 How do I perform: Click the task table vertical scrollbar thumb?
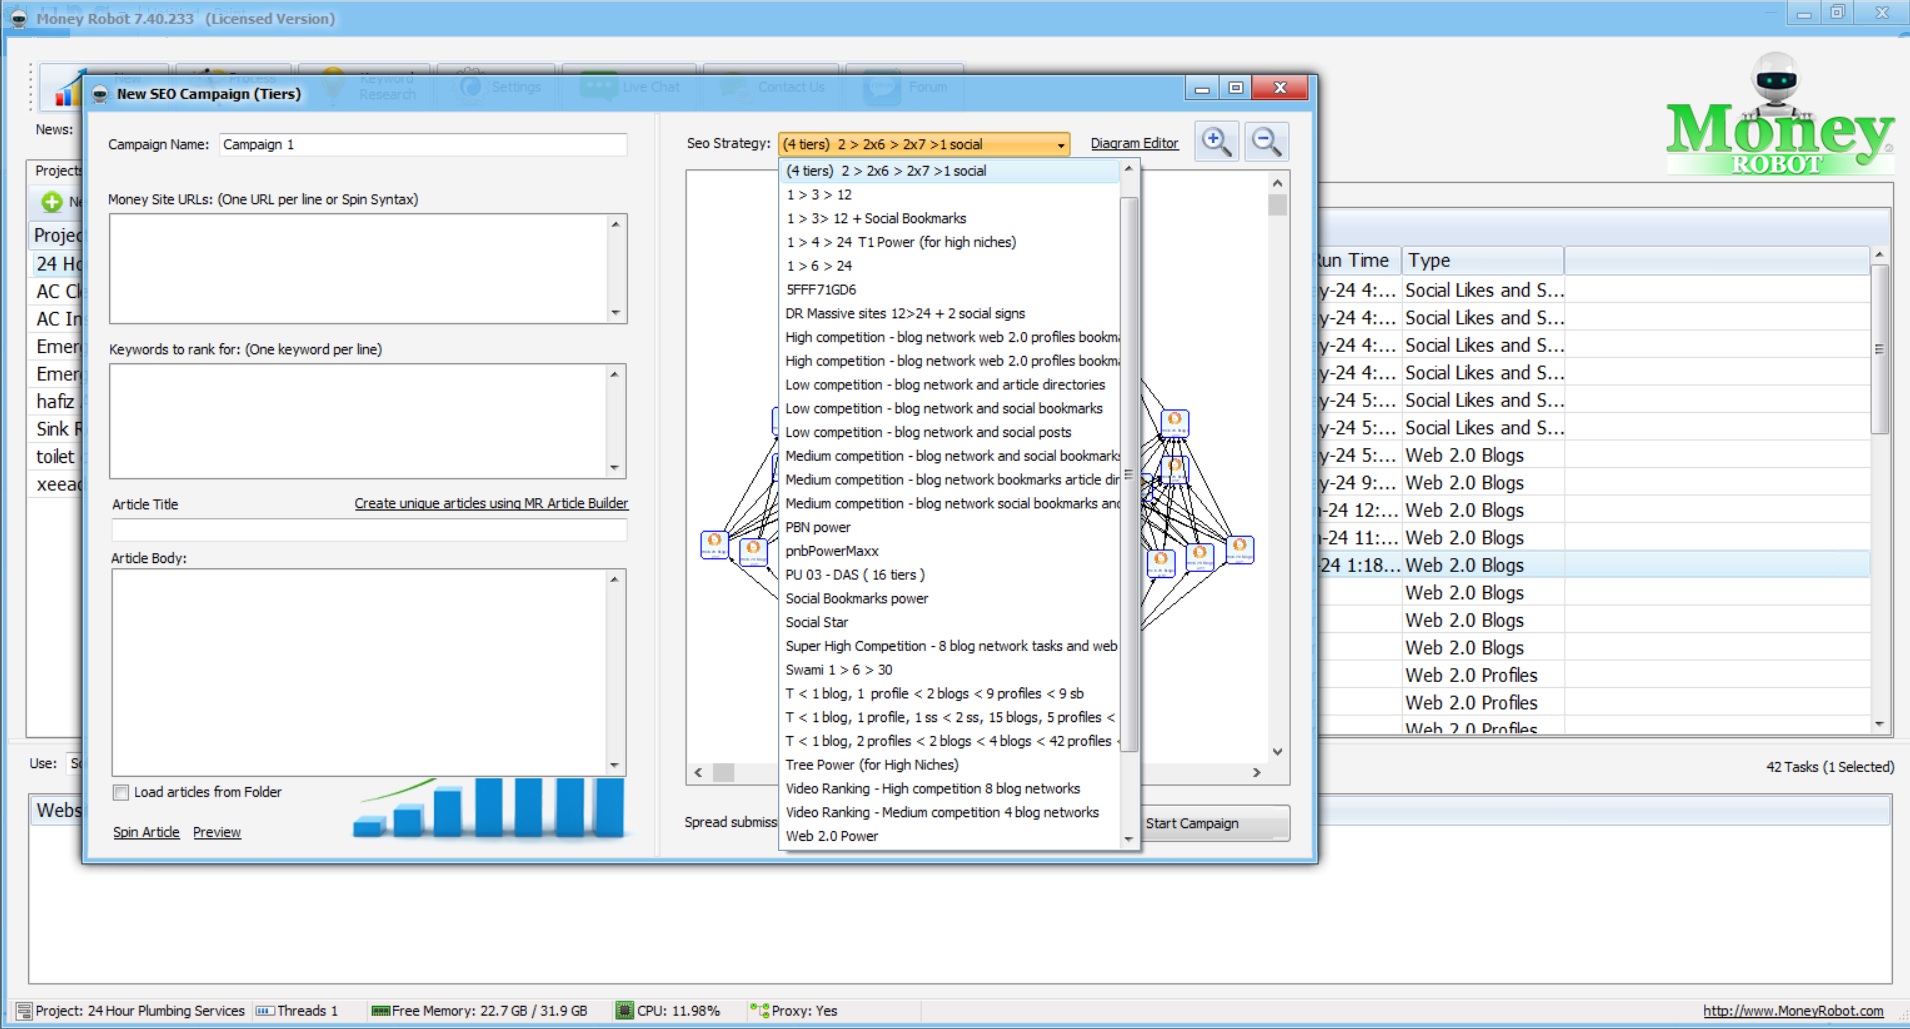[1880, 349]
